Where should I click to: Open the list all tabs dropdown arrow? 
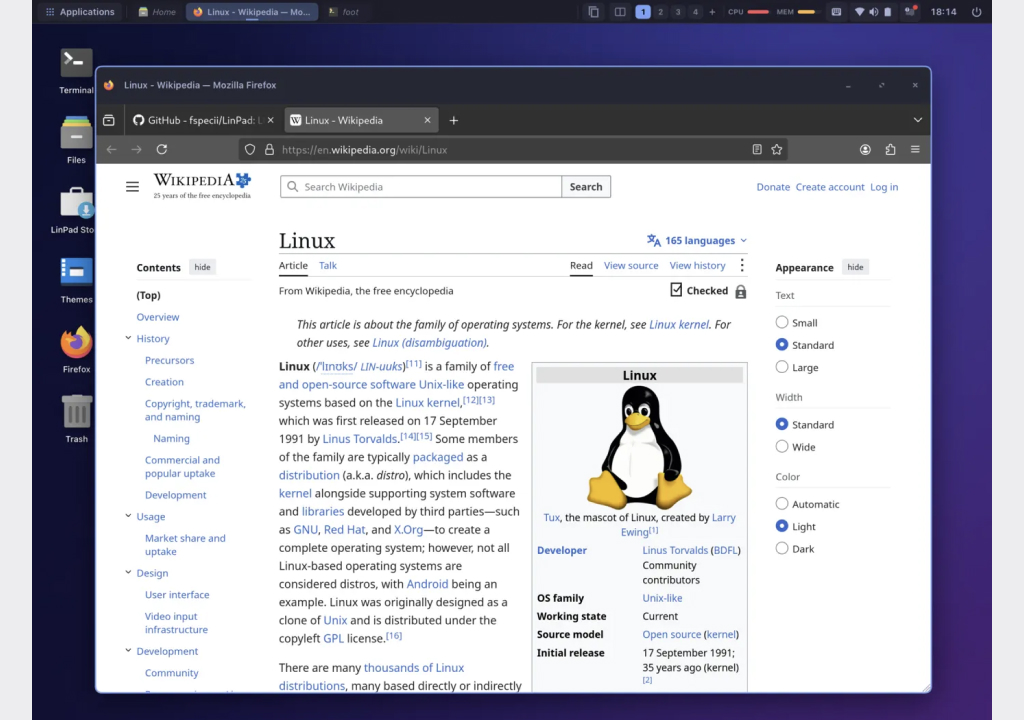[x=918, y=120]
